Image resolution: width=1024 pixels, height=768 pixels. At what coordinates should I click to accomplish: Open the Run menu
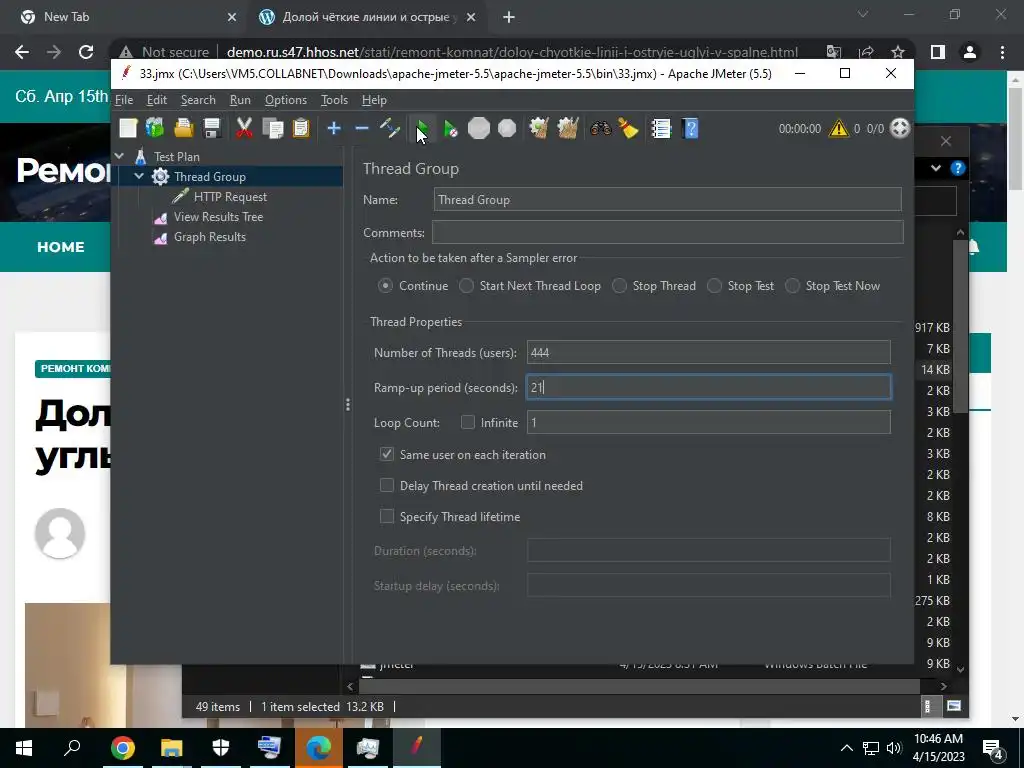click(x=240, y=100)
